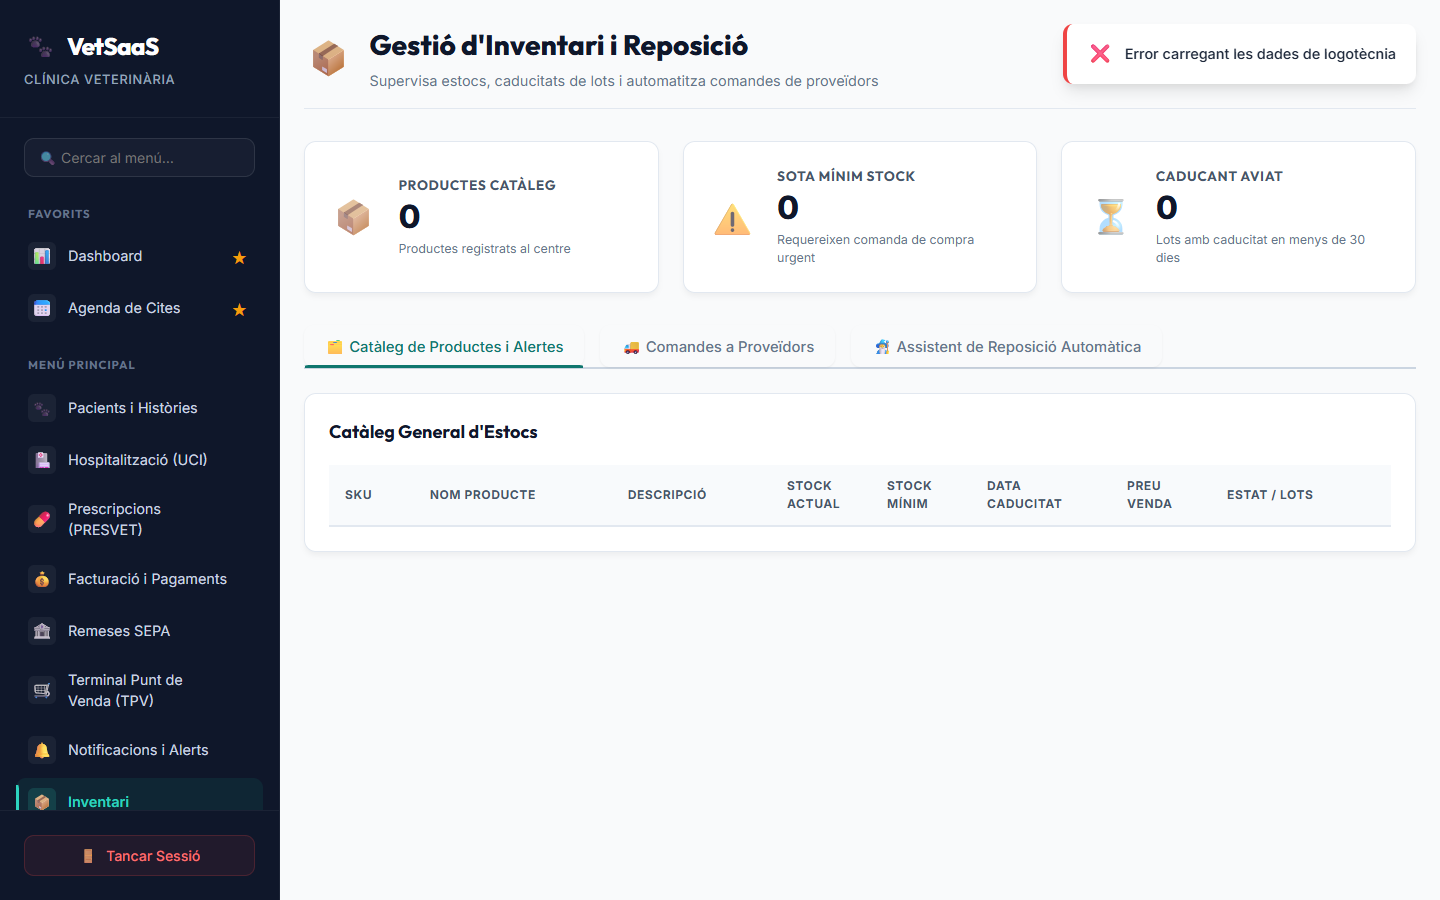Click the red X error icon
1440x900 pixels.
1100,54
